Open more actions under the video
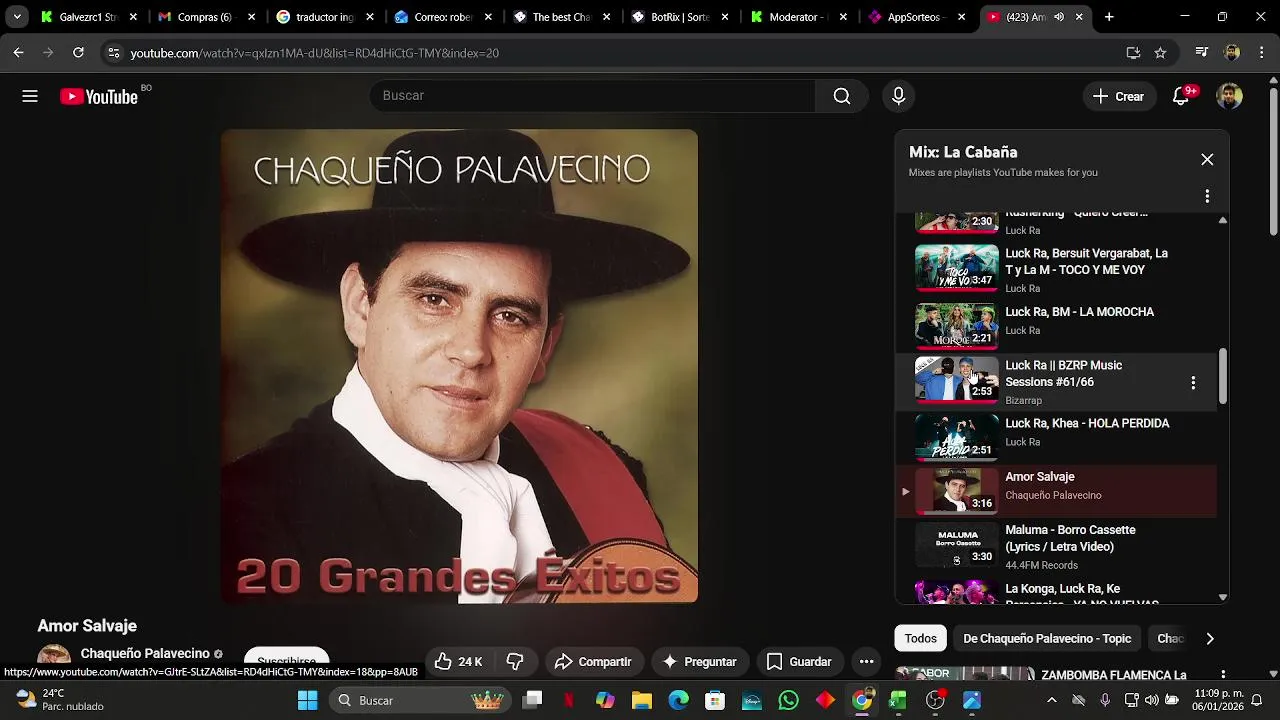 click(867, 662)
